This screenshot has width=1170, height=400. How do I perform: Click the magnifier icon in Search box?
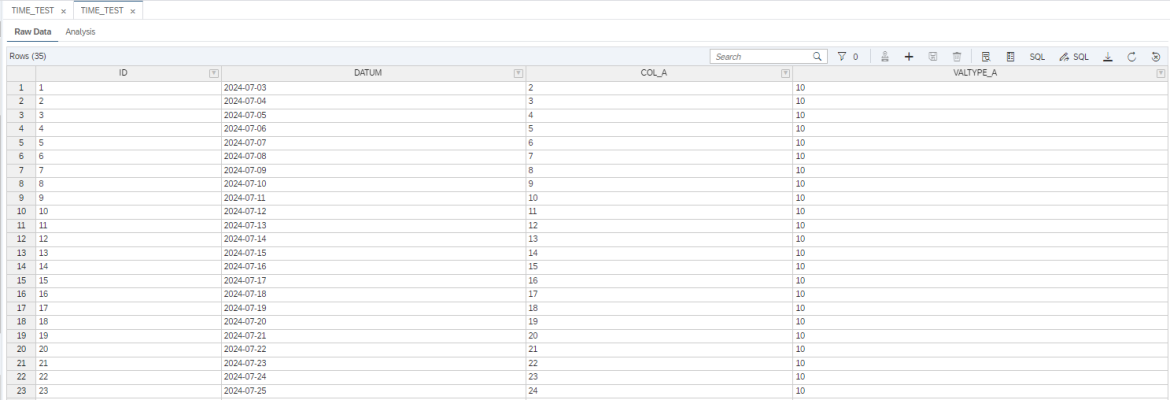[817, 57]
